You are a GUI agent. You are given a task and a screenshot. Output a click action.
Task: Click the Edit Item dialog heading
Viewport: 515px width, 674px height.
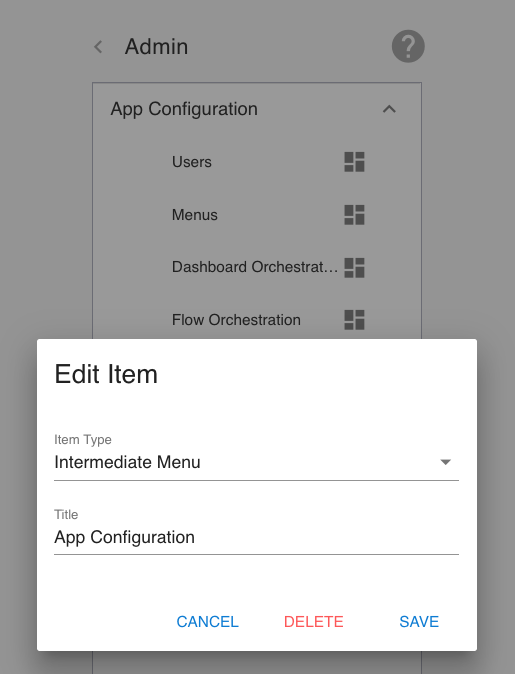pyautogui.click(x=106, y=374)
